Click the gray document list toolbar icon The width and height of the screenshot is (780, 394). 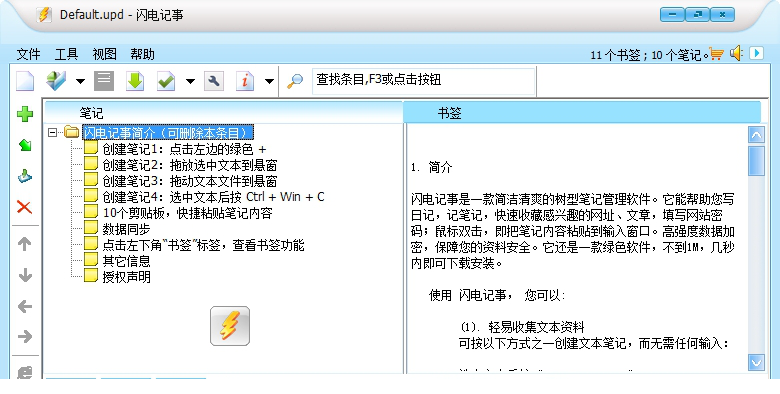(104, 81)
